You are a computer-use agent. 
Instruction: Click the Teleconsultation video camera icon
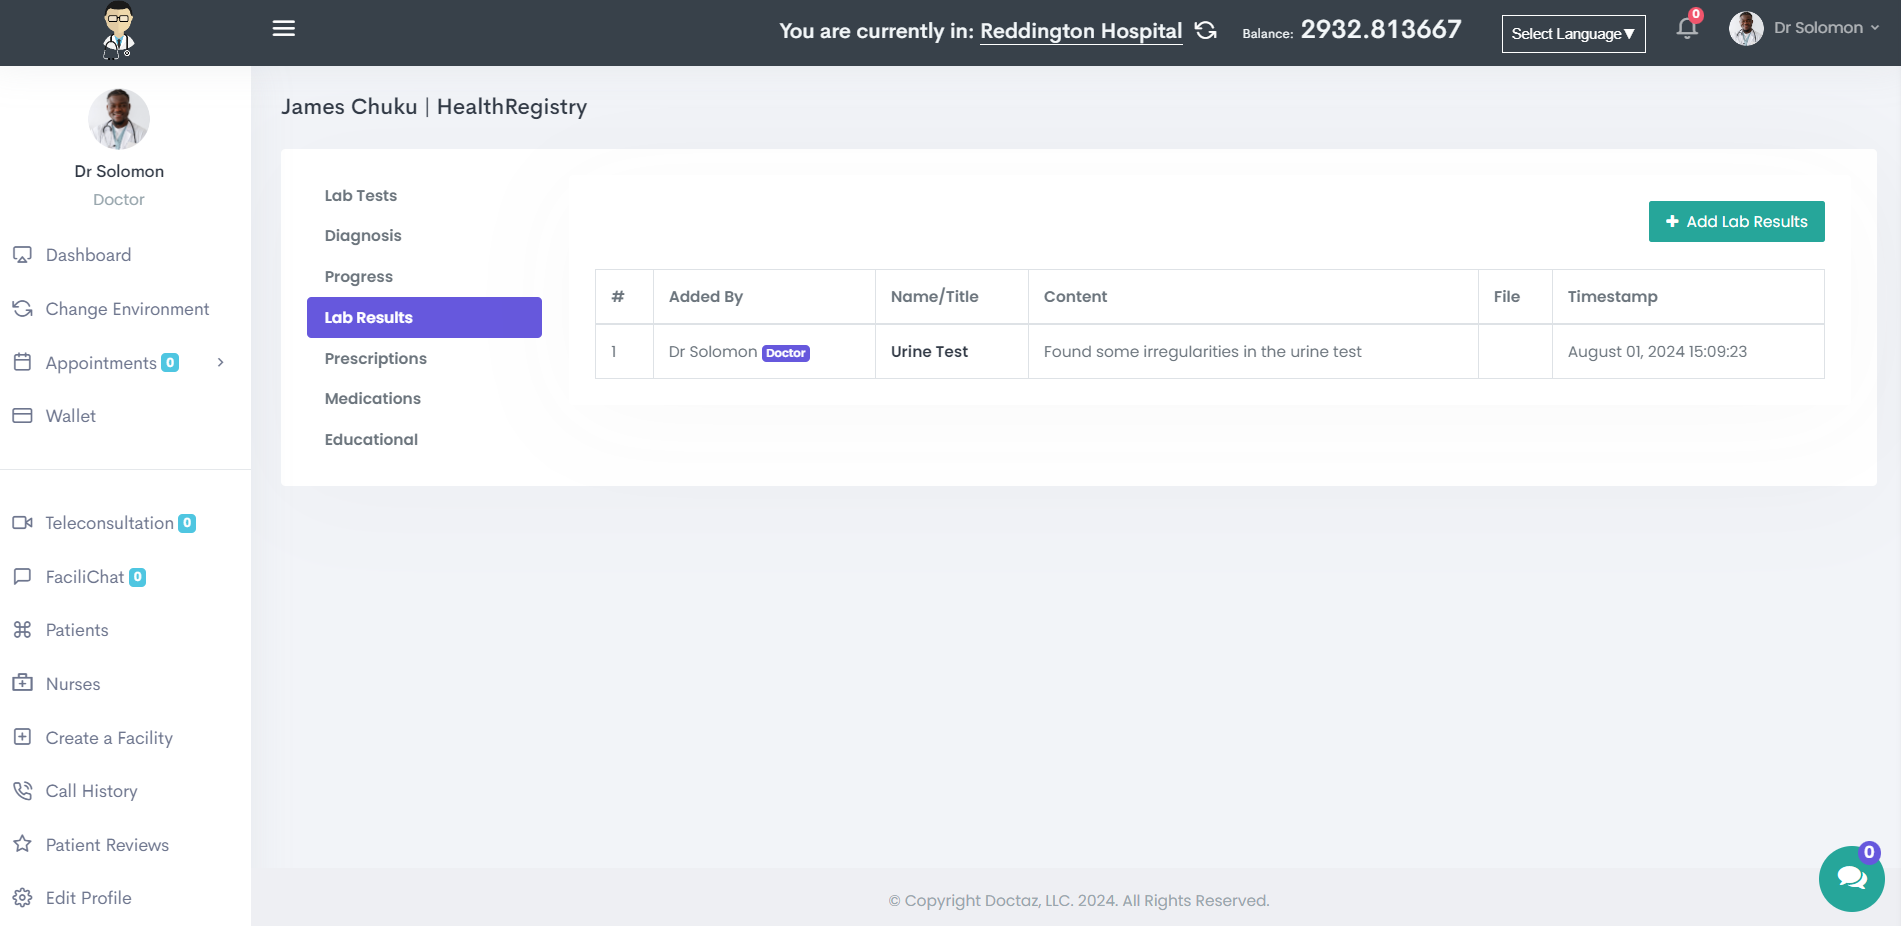[22, 523]
